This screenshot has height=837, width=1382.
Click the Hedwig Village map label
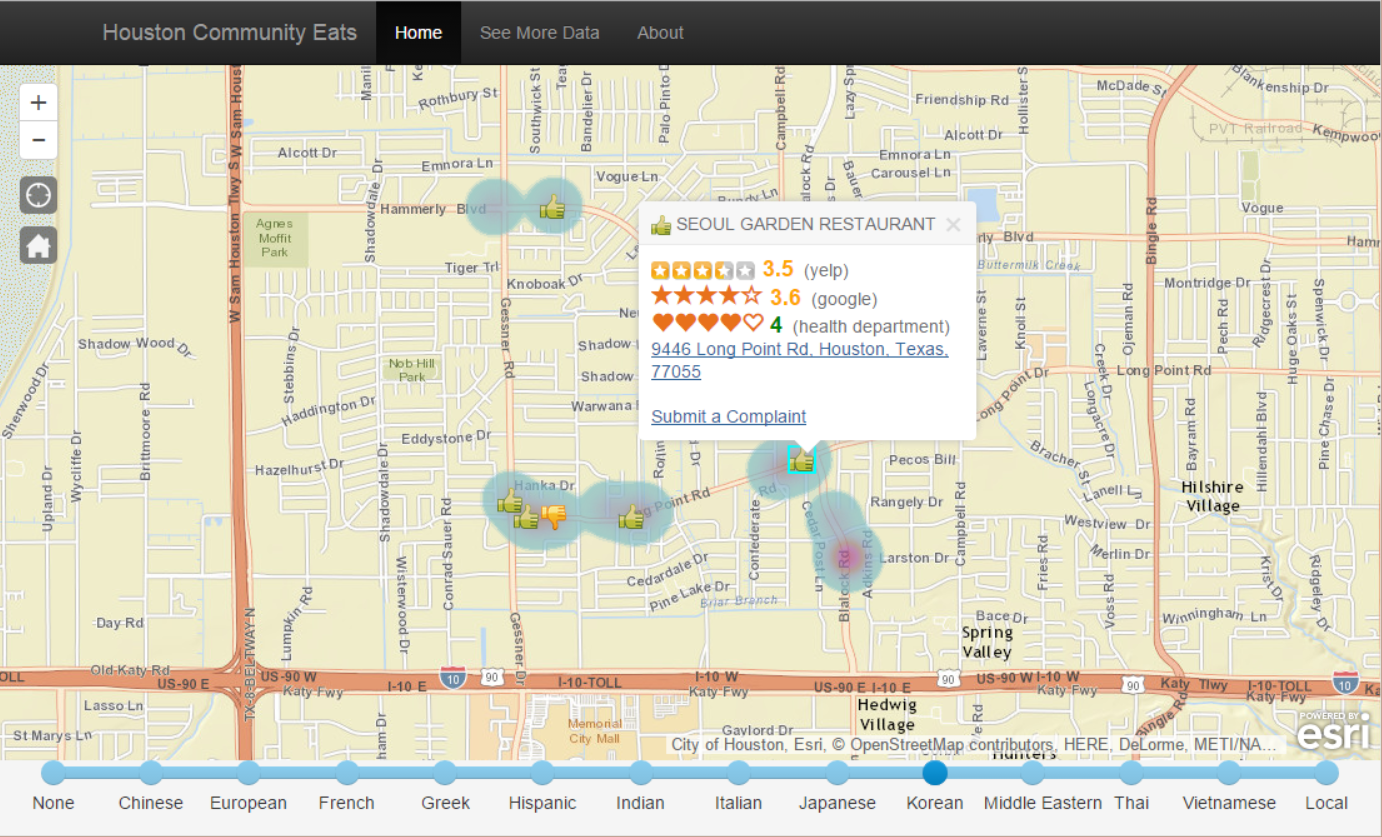887,714
